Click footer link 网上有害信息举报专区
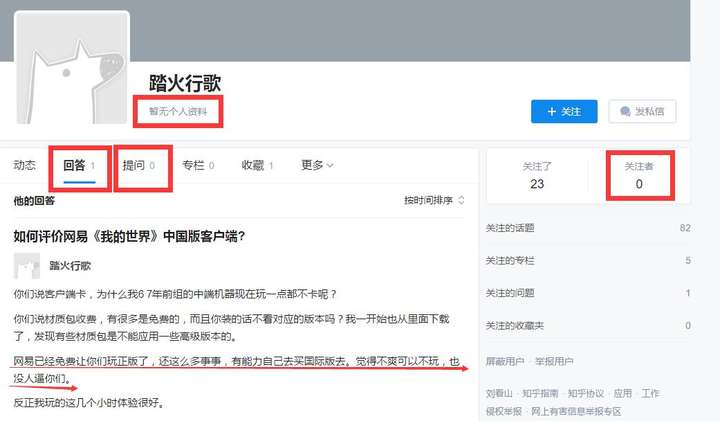720x421 pixels. point(576,411)
